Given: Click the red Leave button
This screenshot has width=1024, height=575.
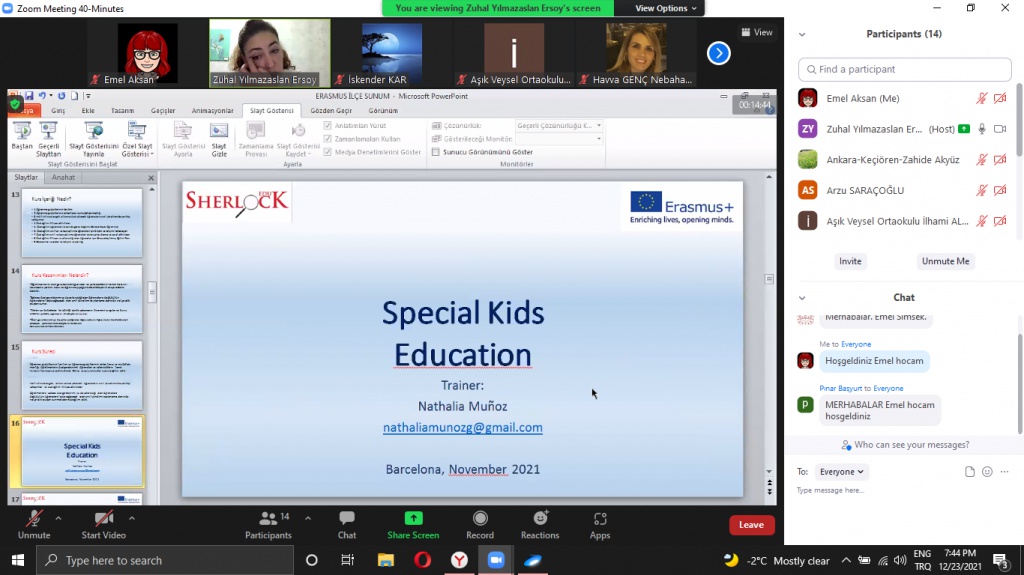Looking at the screenshot, I should pyautogui.click(x=751, y=525).
